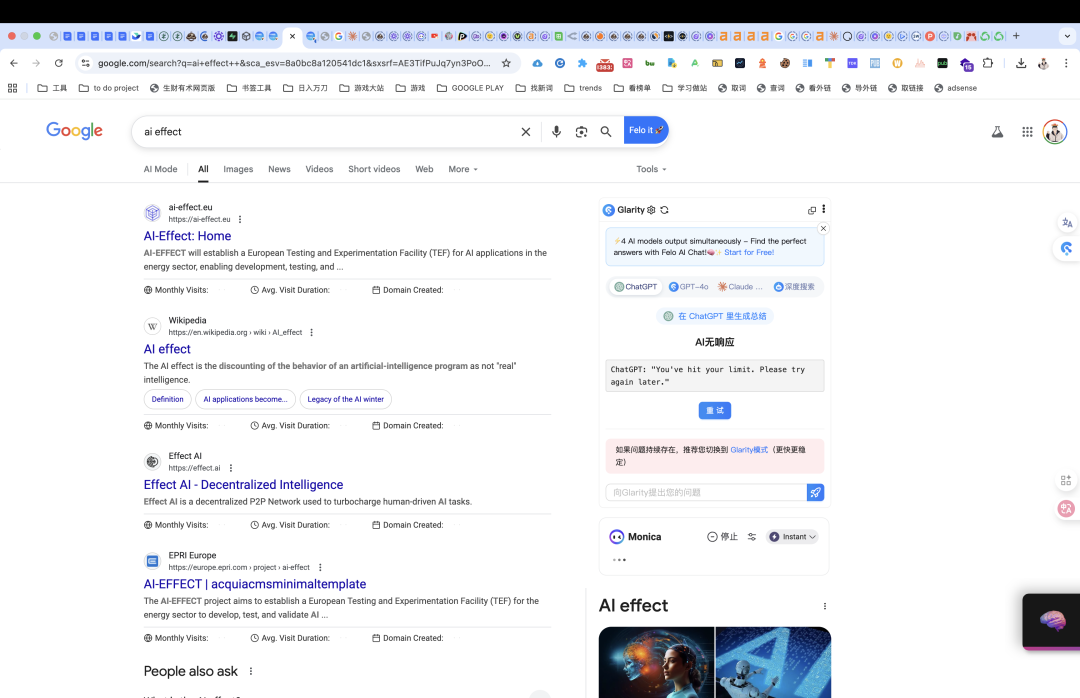Click the Glarity模式 link
1080x698 pixels.
pos(749,449)
